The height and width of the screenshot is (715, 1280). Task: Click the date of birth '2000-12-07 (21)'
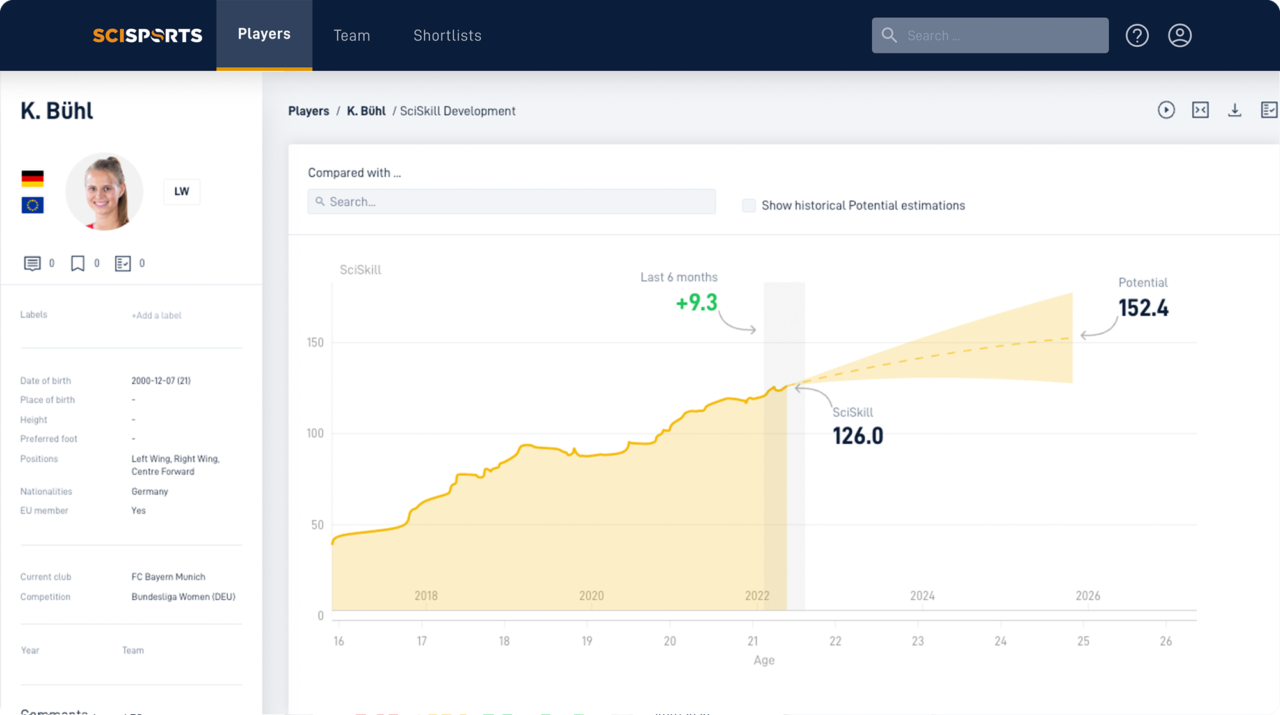(161, 381)
